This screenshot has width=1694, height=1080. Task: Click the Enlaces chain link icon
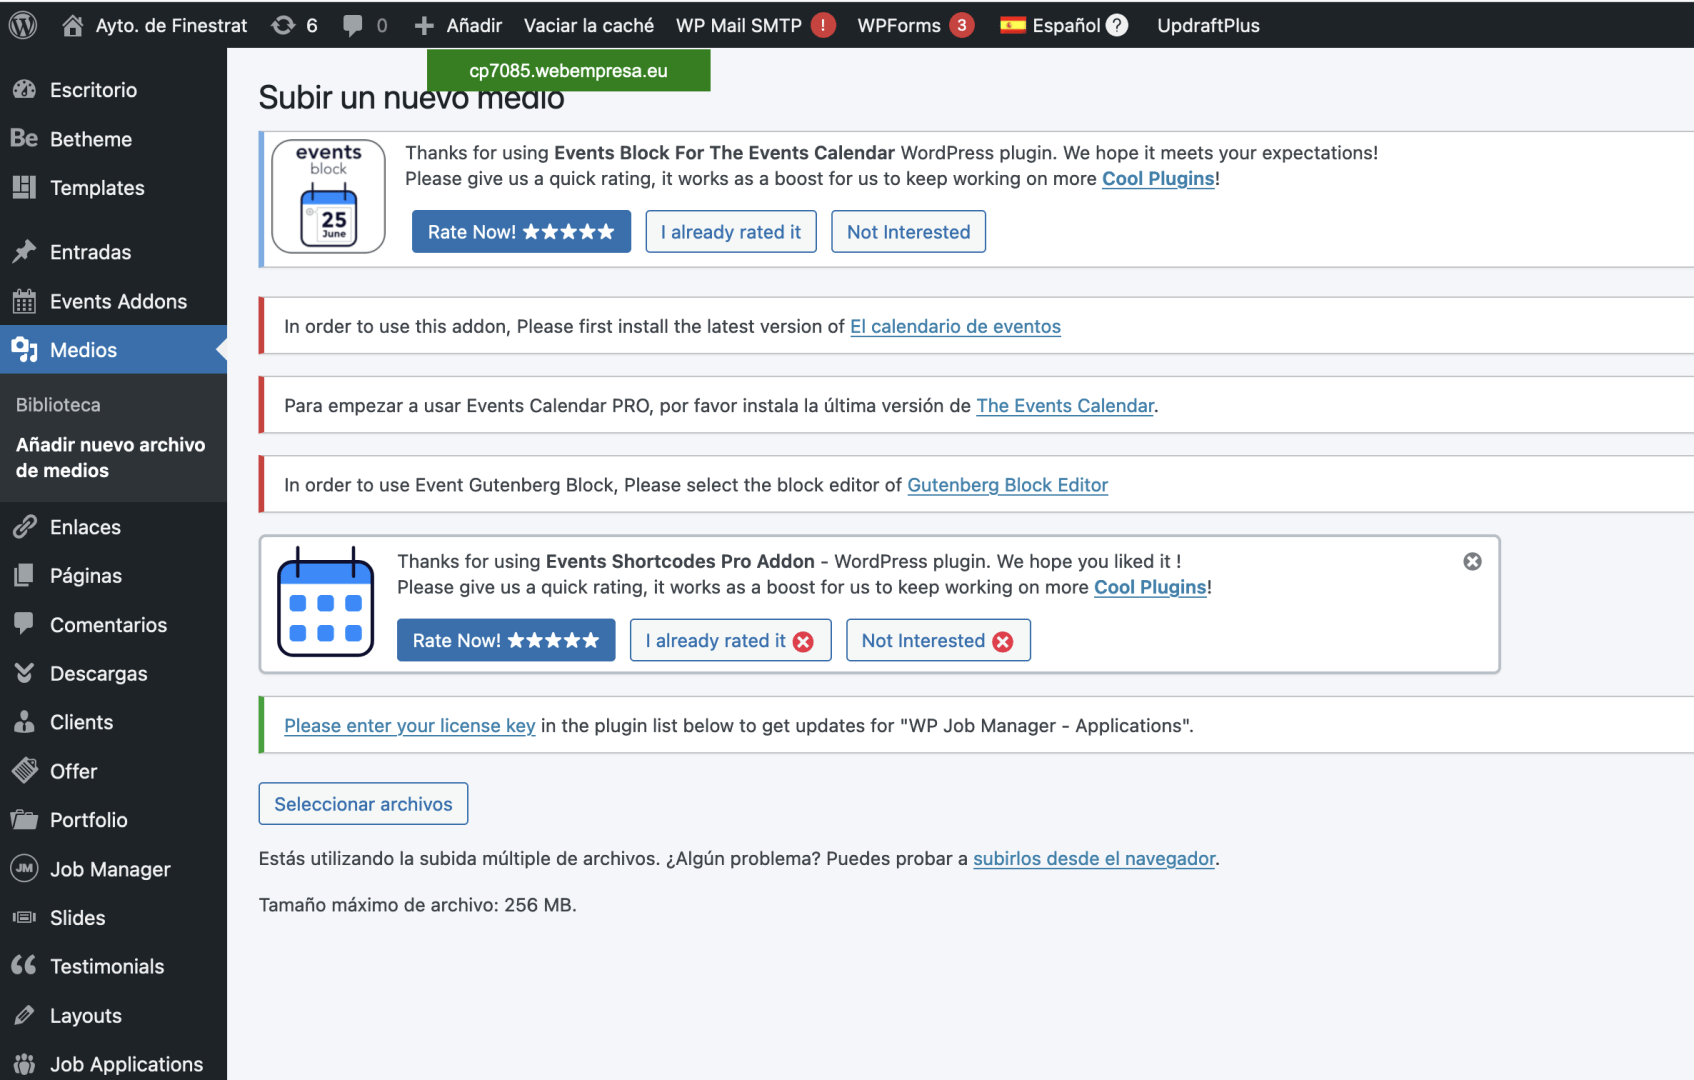tap(24, 527)
